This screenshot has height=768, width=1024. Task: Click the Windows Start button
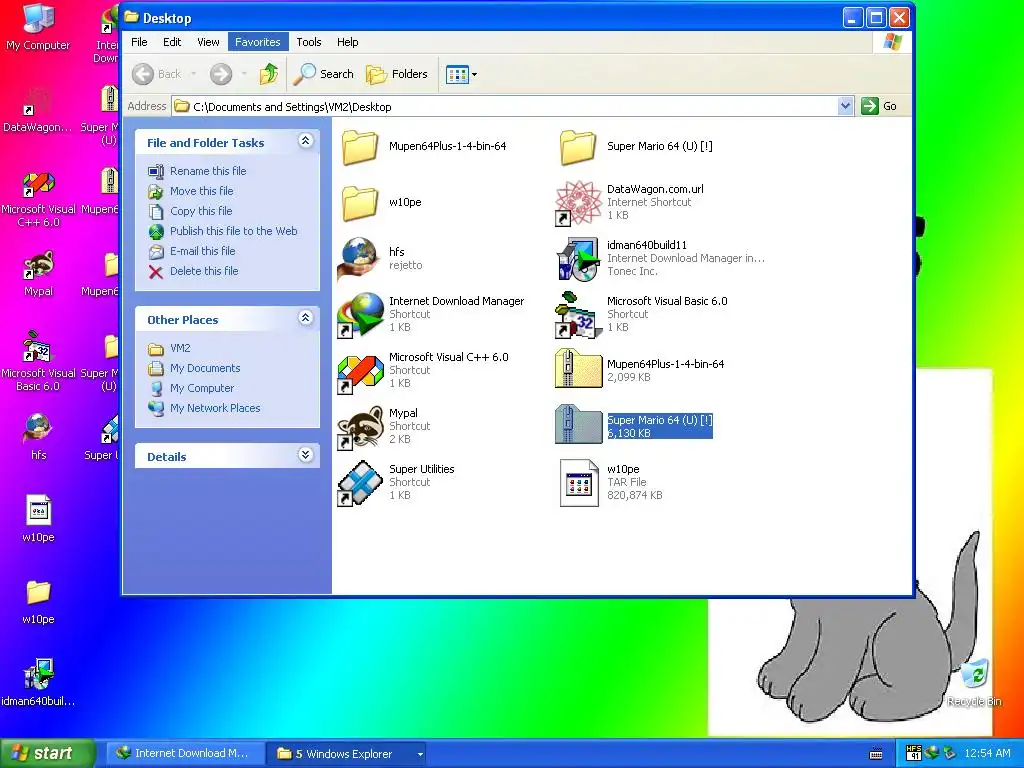pos(47,753)
